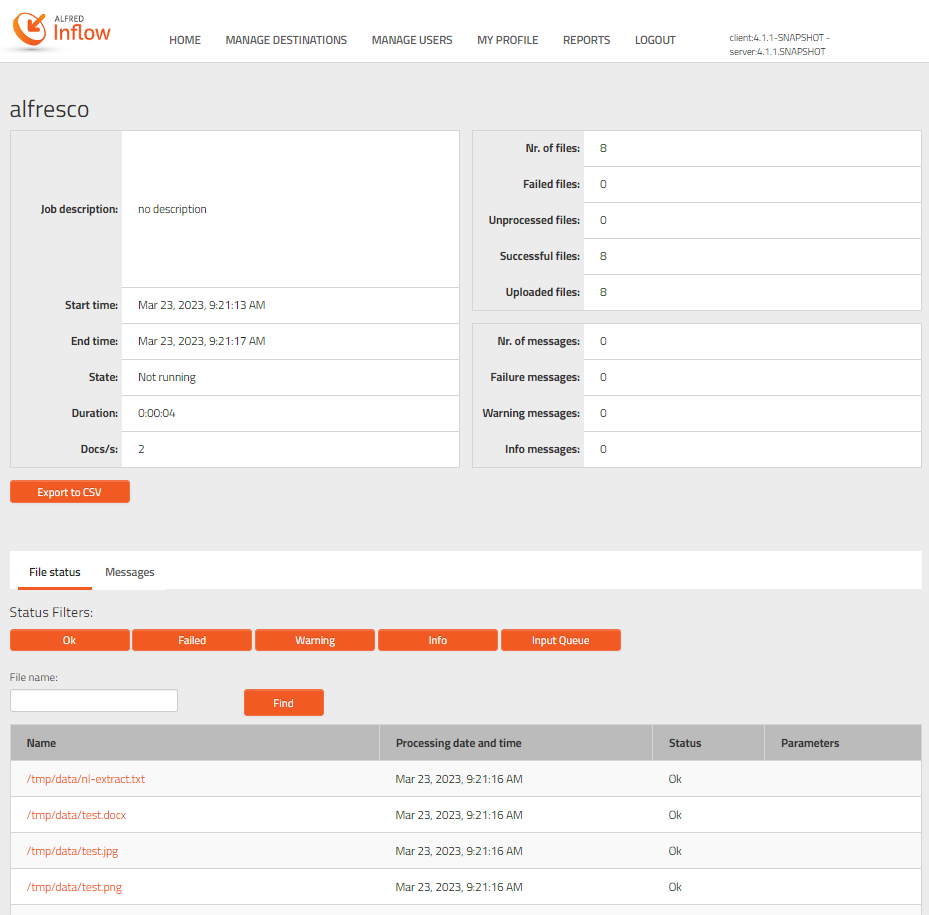Click LOGOUT in the navigation bar

tap(655, 41)
